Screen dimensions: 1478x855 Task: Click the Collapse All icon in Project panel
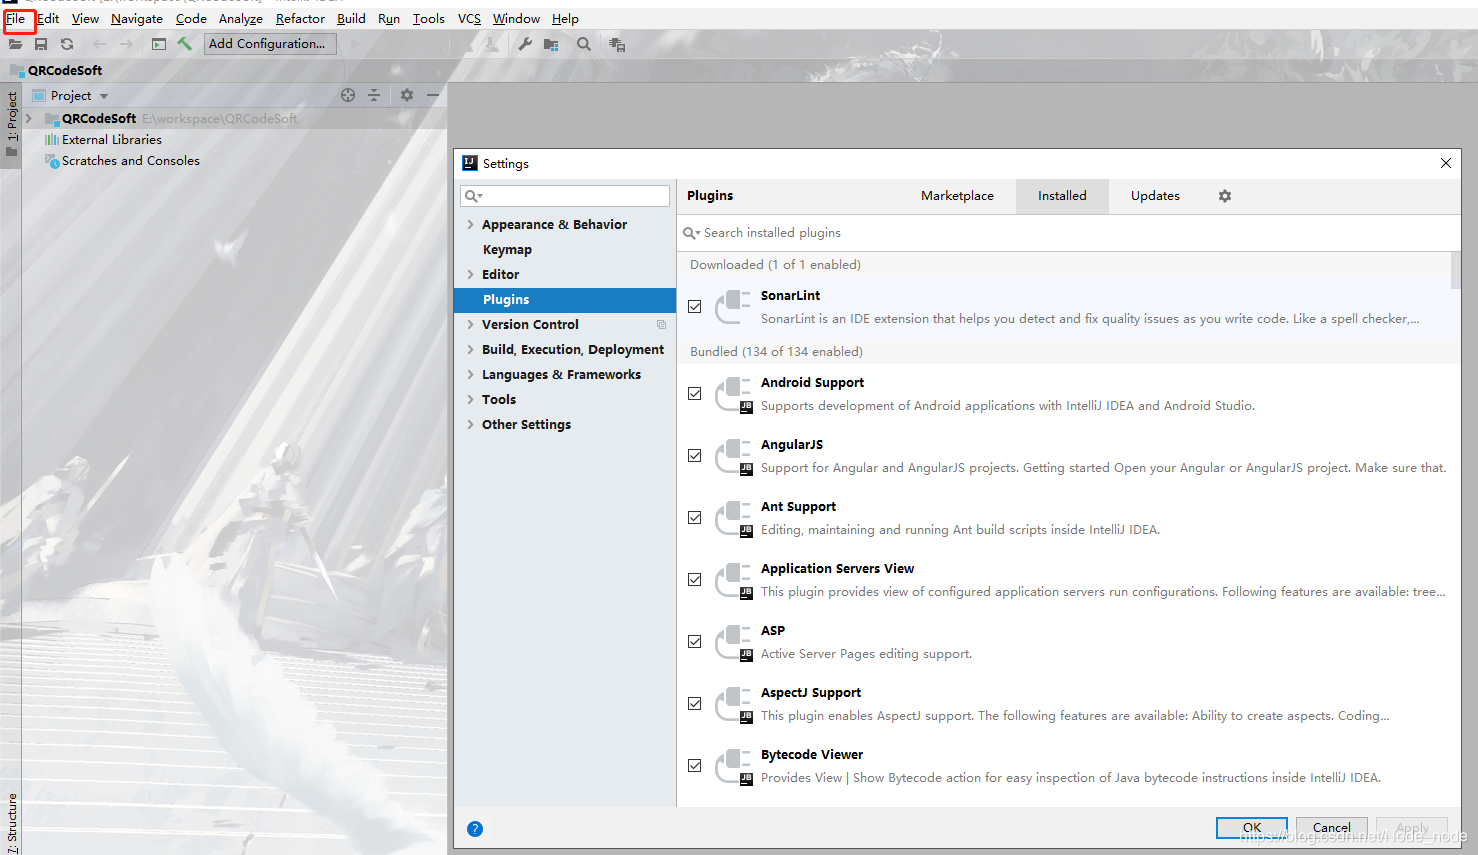point(374,95)
